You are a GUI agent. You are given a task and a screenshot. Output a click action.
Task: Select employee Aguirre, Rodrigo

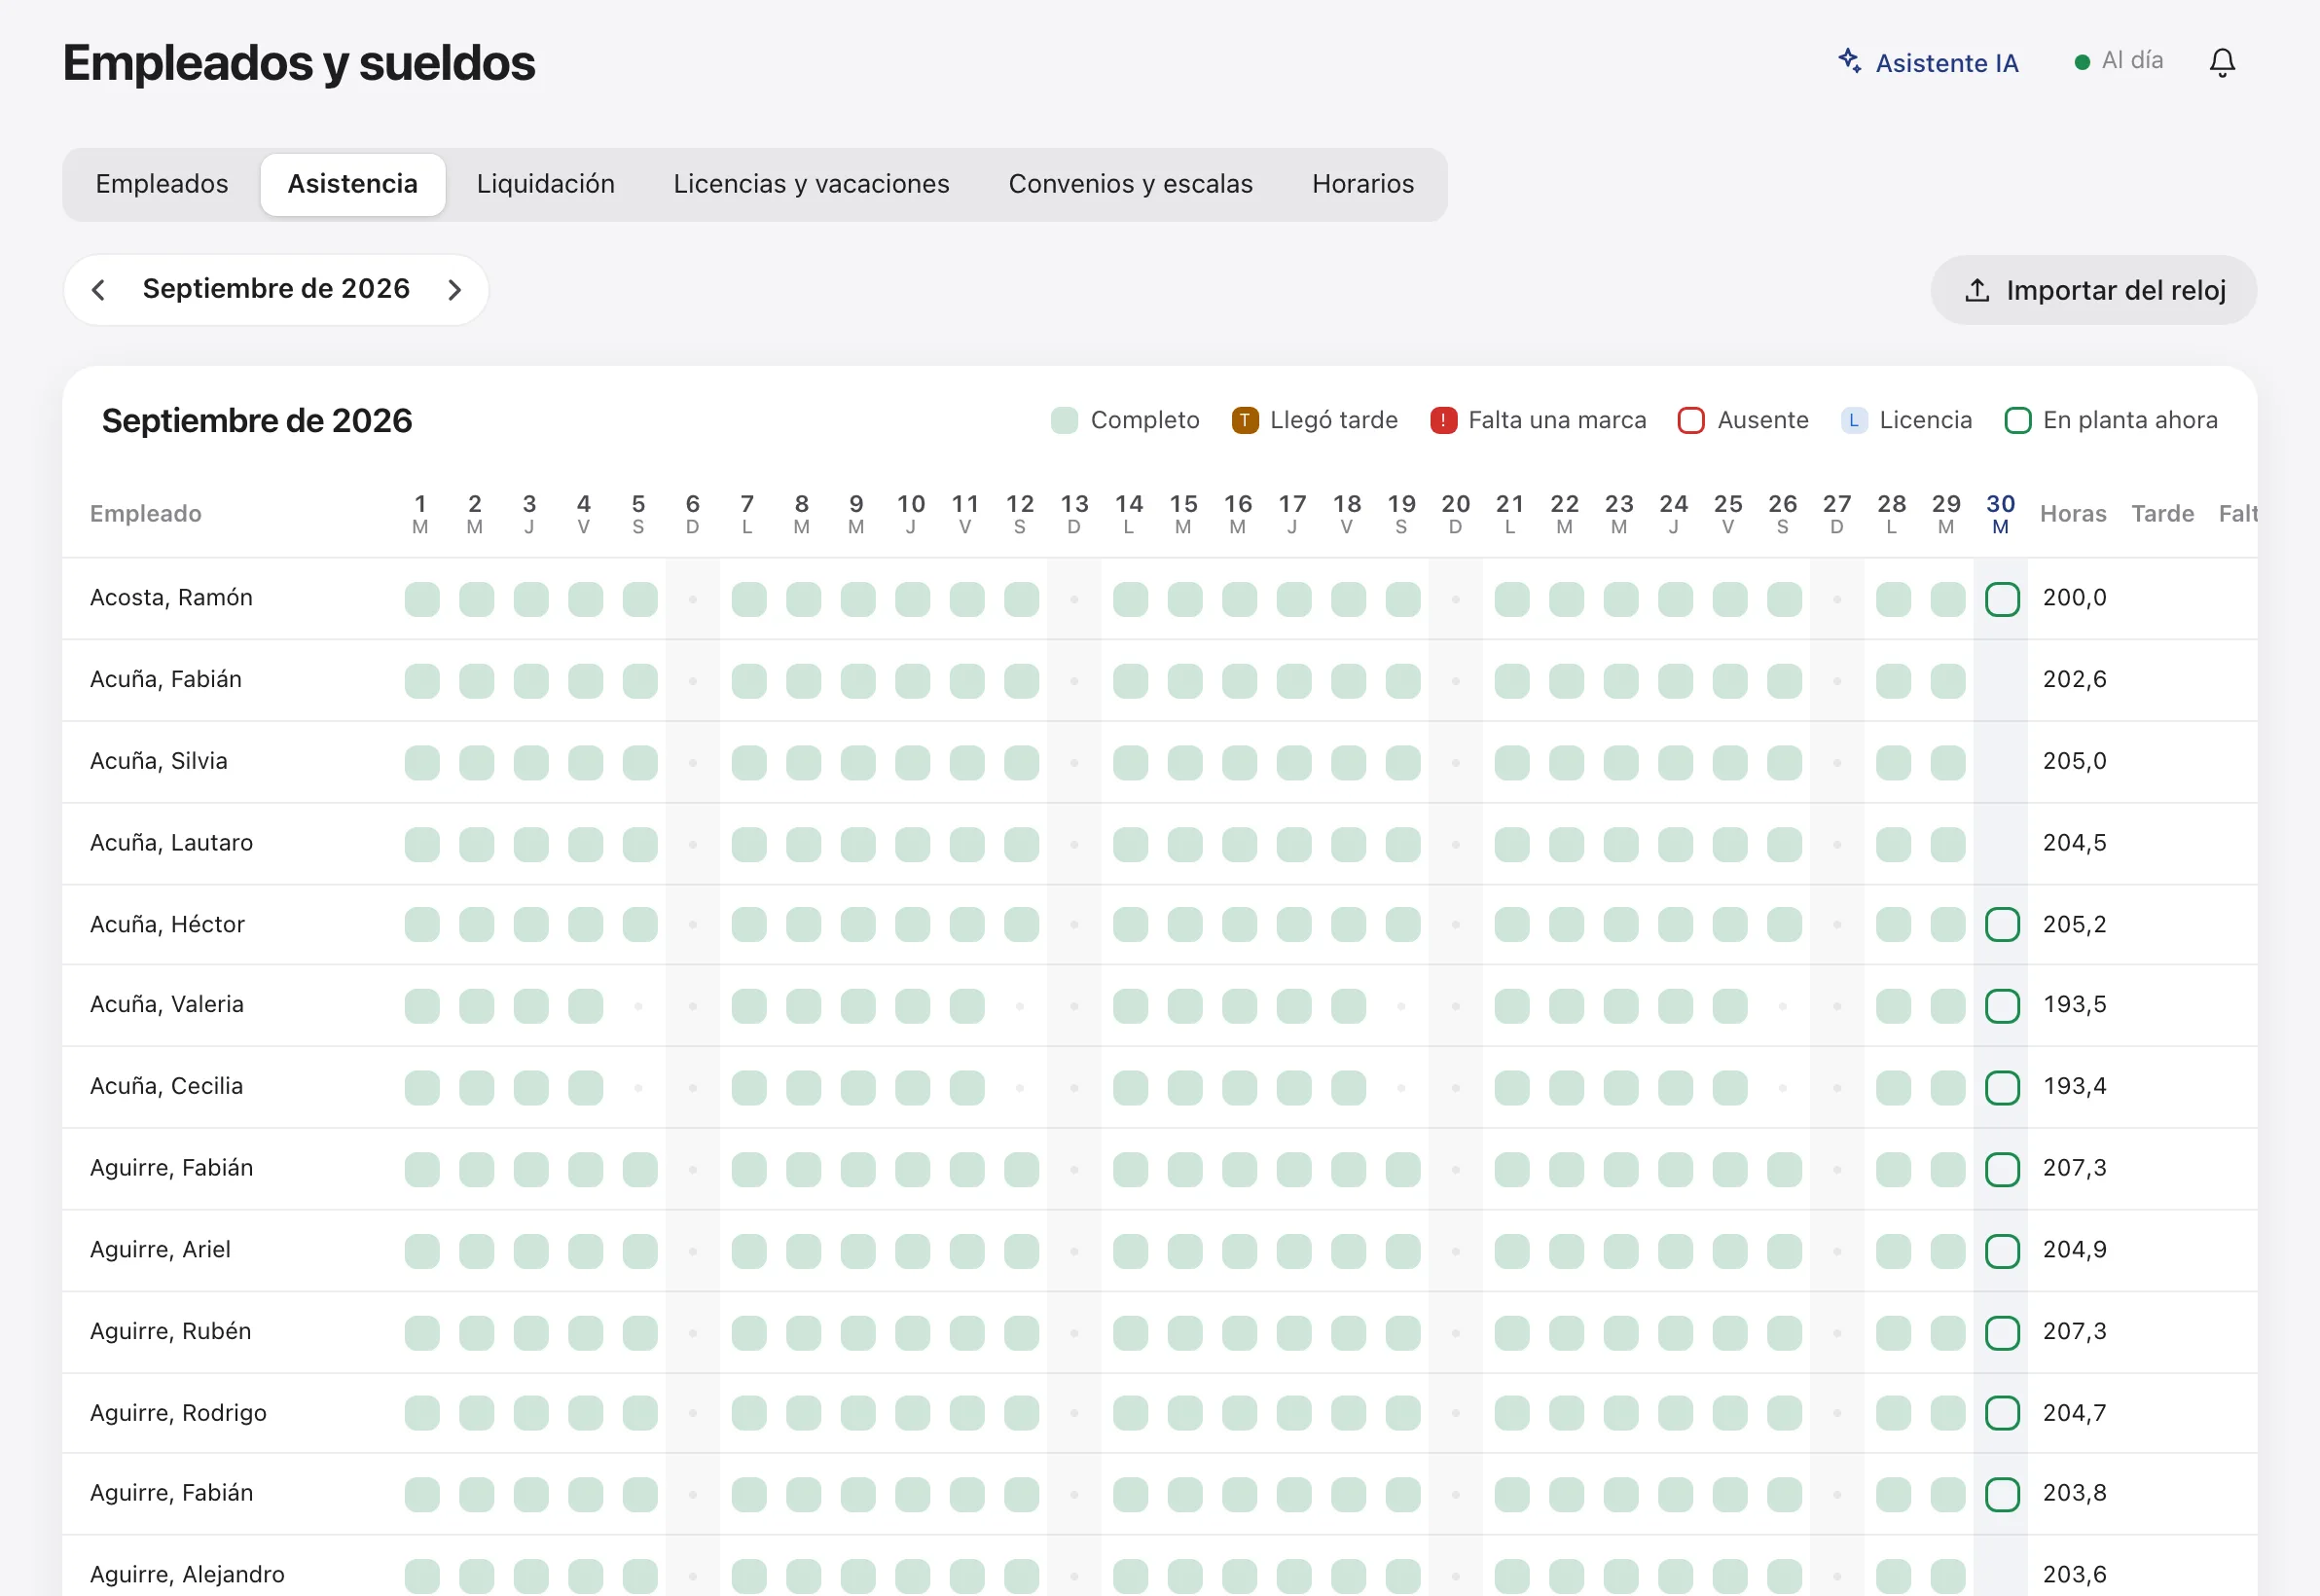(x=178, y=1414)
